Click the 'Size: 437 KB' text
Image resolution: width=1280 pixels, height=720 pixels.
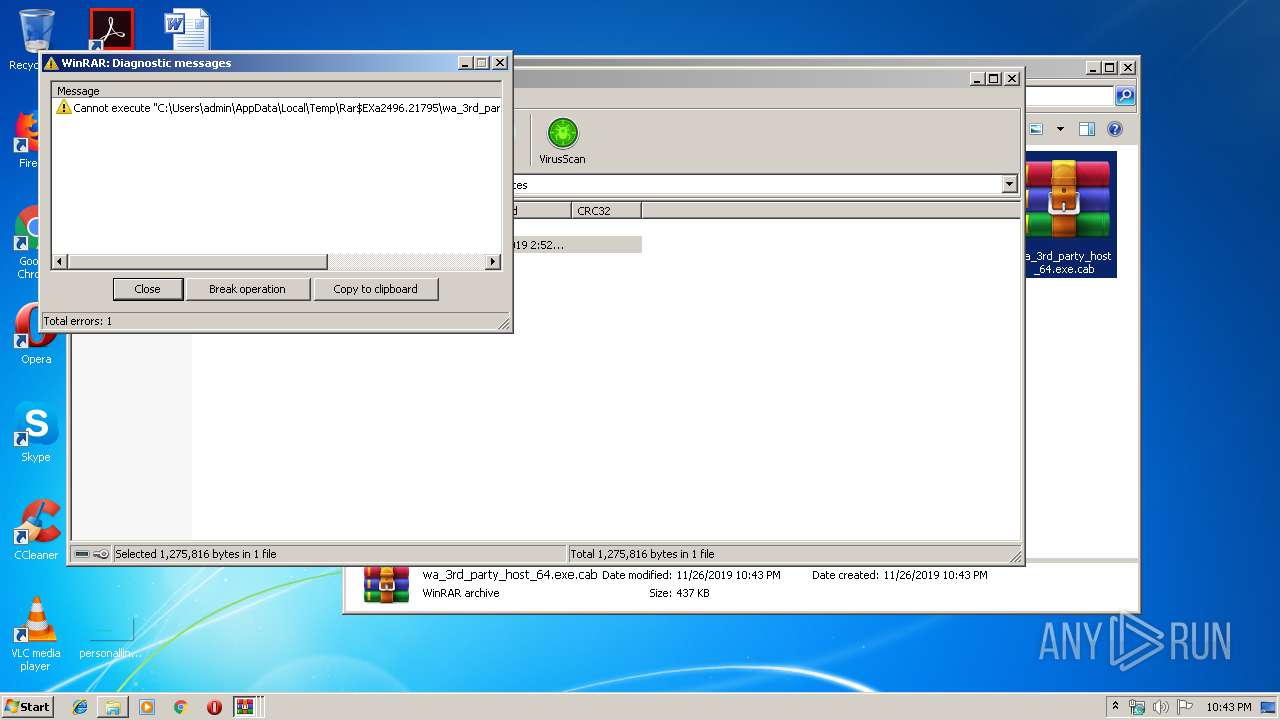click(x=679, y=593)
